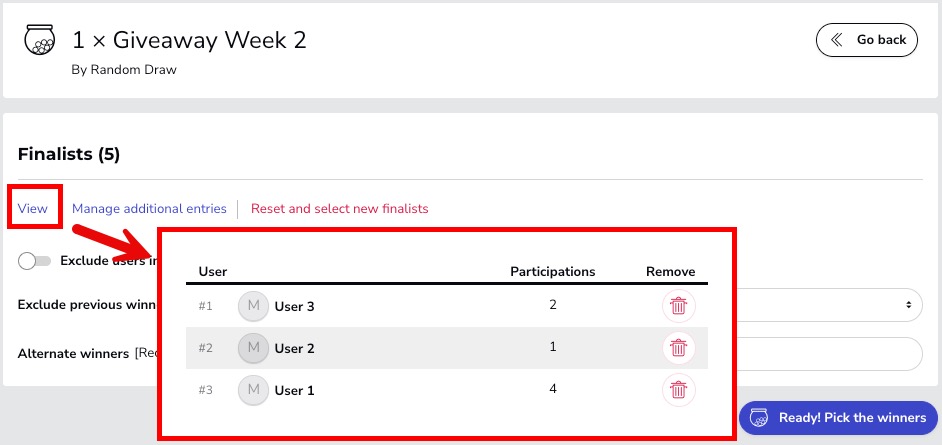
Task: Click the giveaway bowl icon in the header
Action: (39, 40)
